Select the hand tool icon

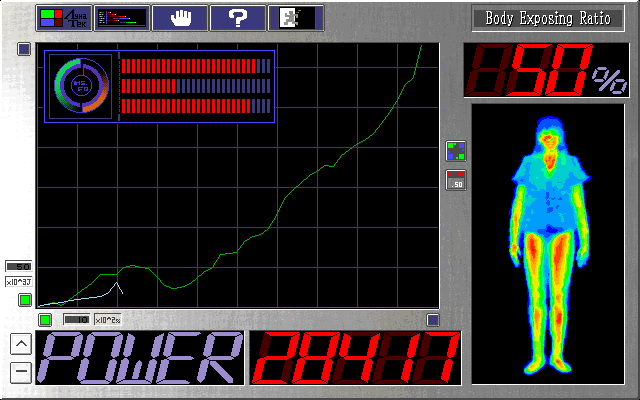(180, 17)
